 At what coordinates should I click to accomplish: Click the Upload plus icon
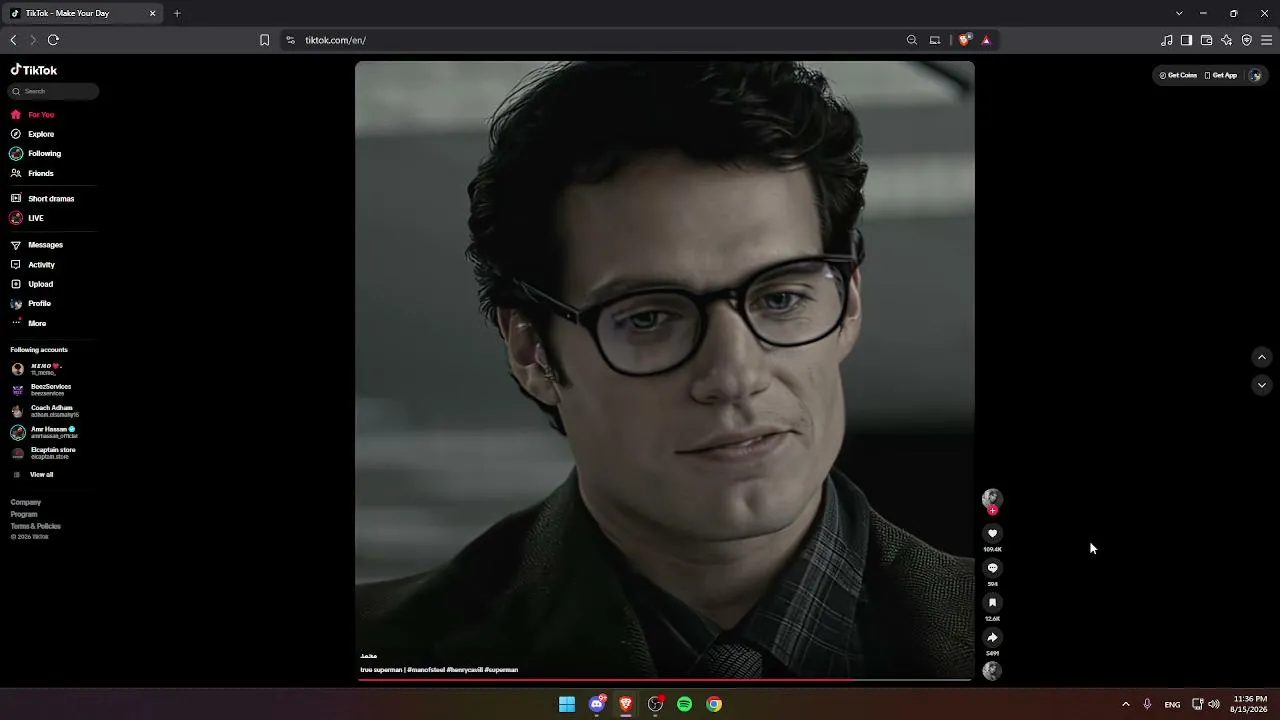[x=16, y=284]
